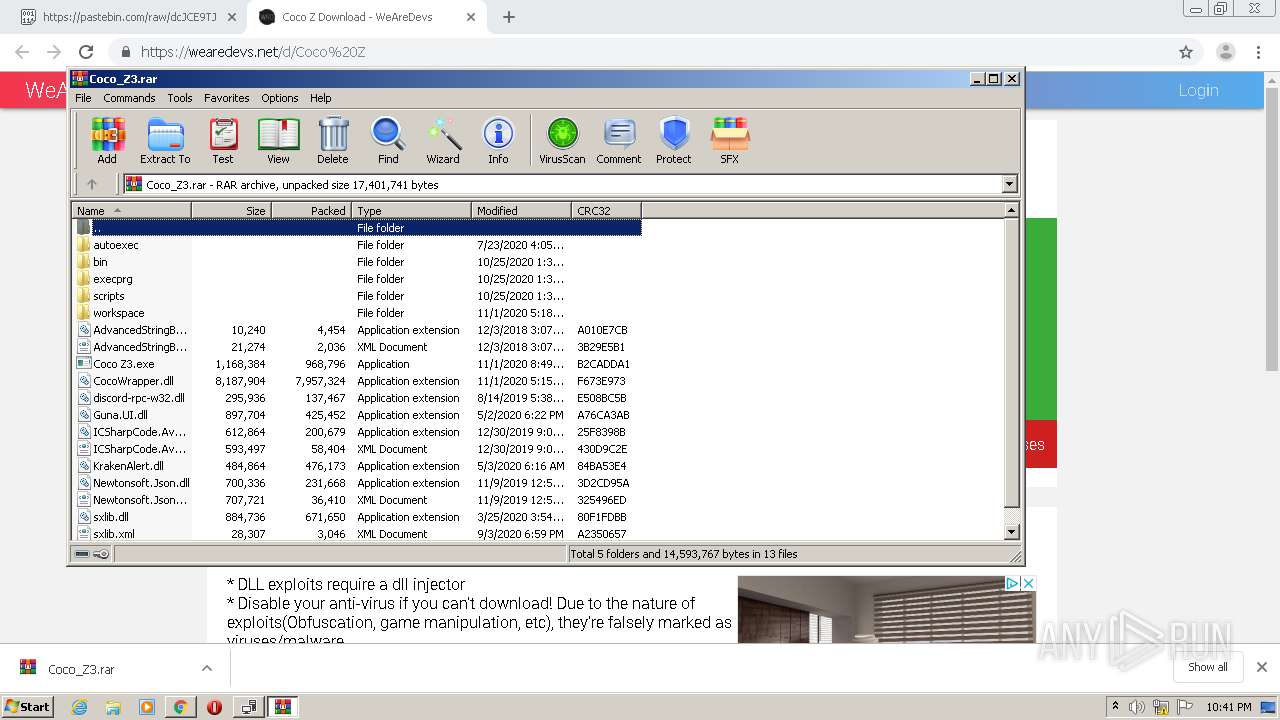Sort file list by Packed column
The width and height of the screenshot is (1280, 720).
click(x=311, y=210)
